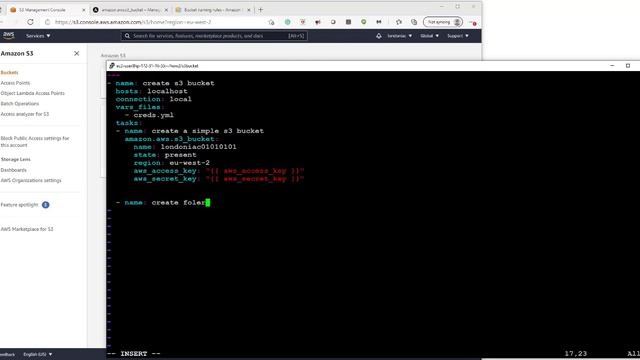
Task: Open the English (US) language dropdown
Action: coord(38,354)
